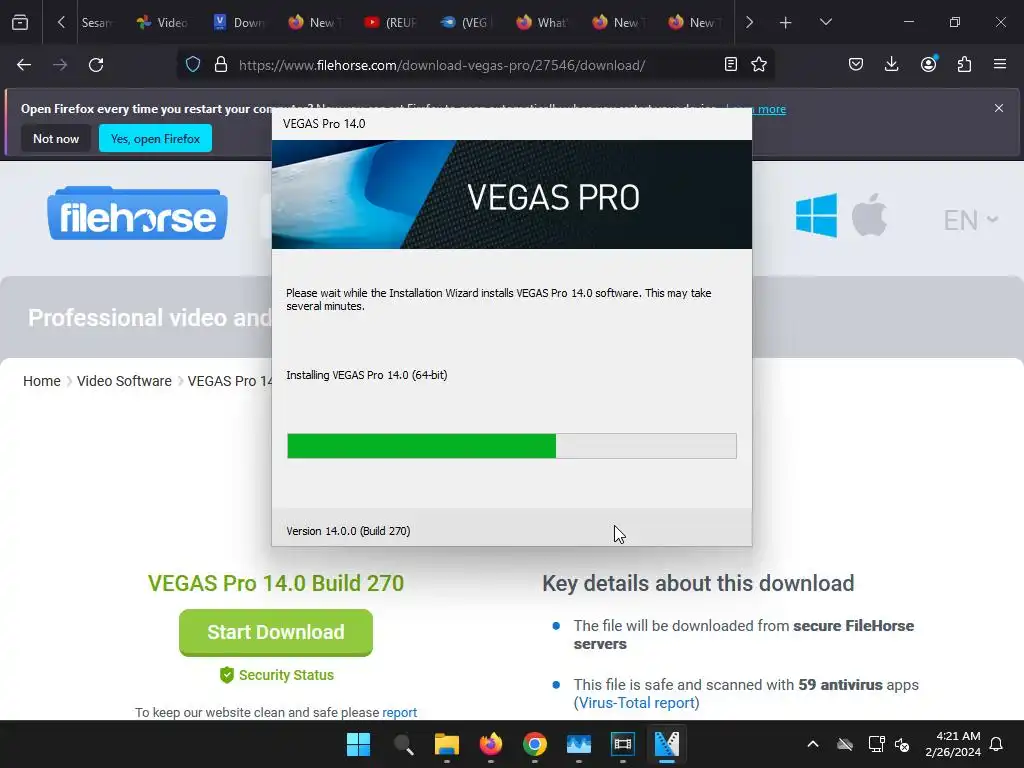The image size is (1024, 768).
Task: Open network status tray icon
Action: pyautogui.click(x=876, y=744)
